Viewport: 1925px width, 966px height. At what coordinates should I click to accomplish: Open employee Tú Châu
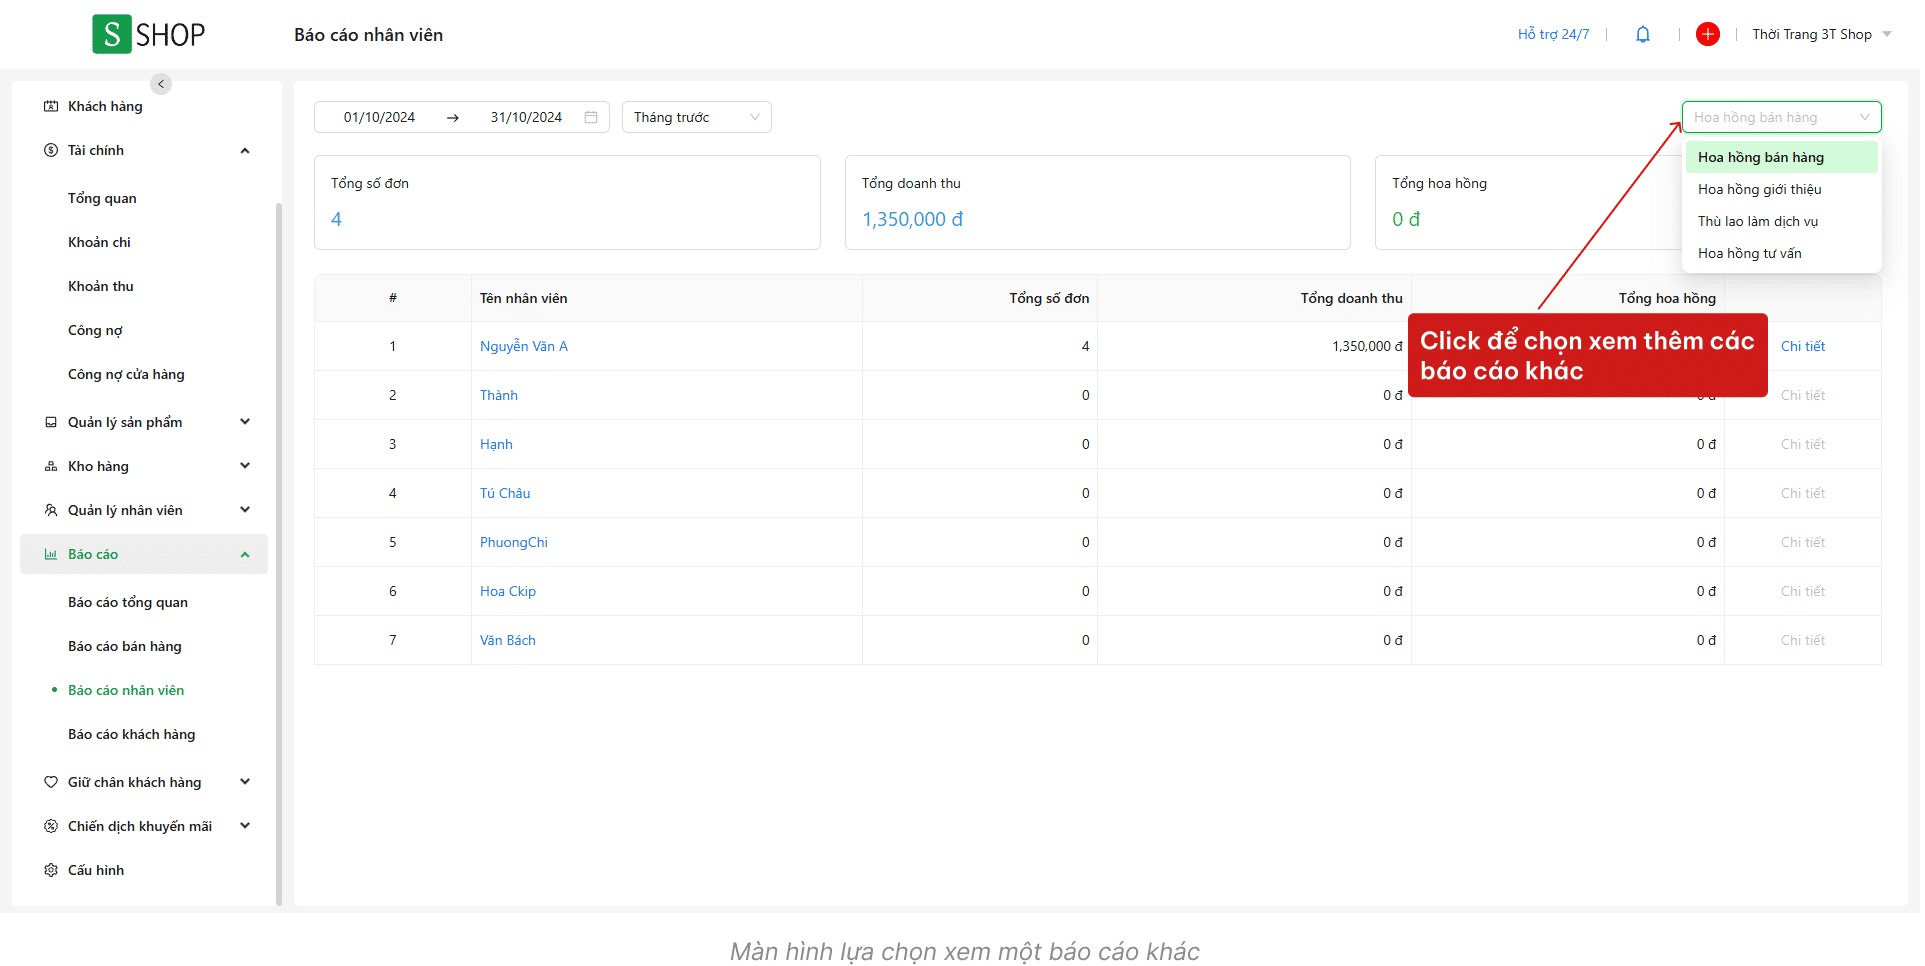[x=505, y=493]
